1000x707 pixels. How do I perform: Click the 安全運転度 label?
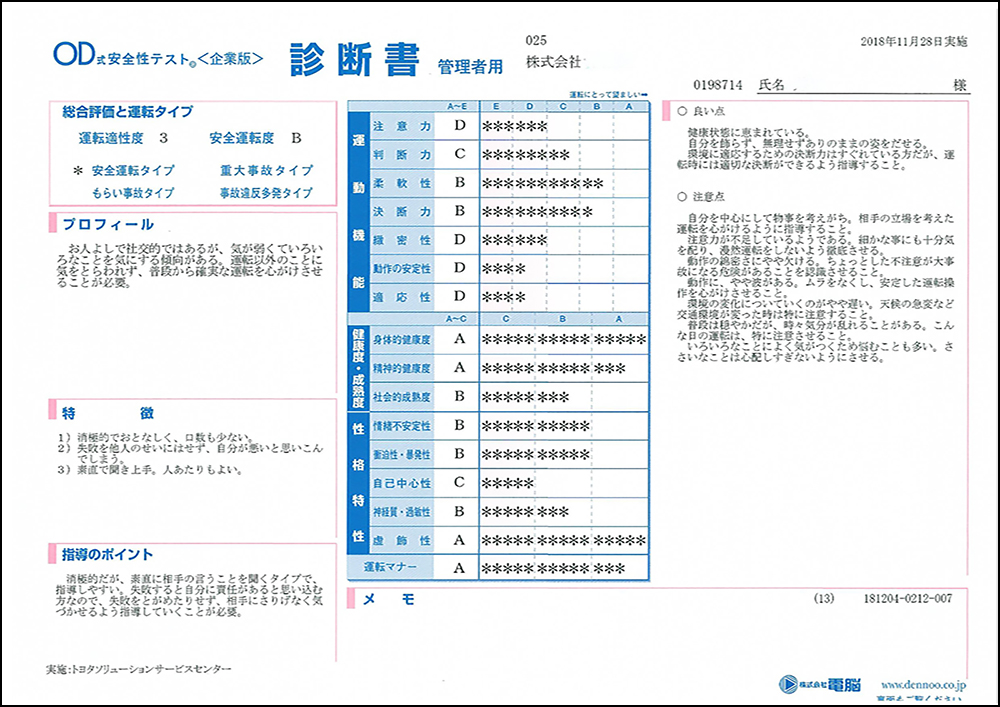point(242,138)
